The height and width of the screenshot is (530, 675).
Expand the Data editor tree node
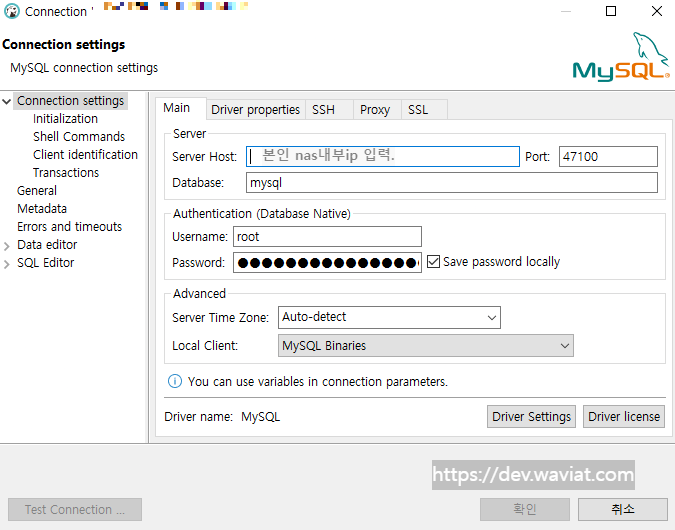(x=6, y=246)
